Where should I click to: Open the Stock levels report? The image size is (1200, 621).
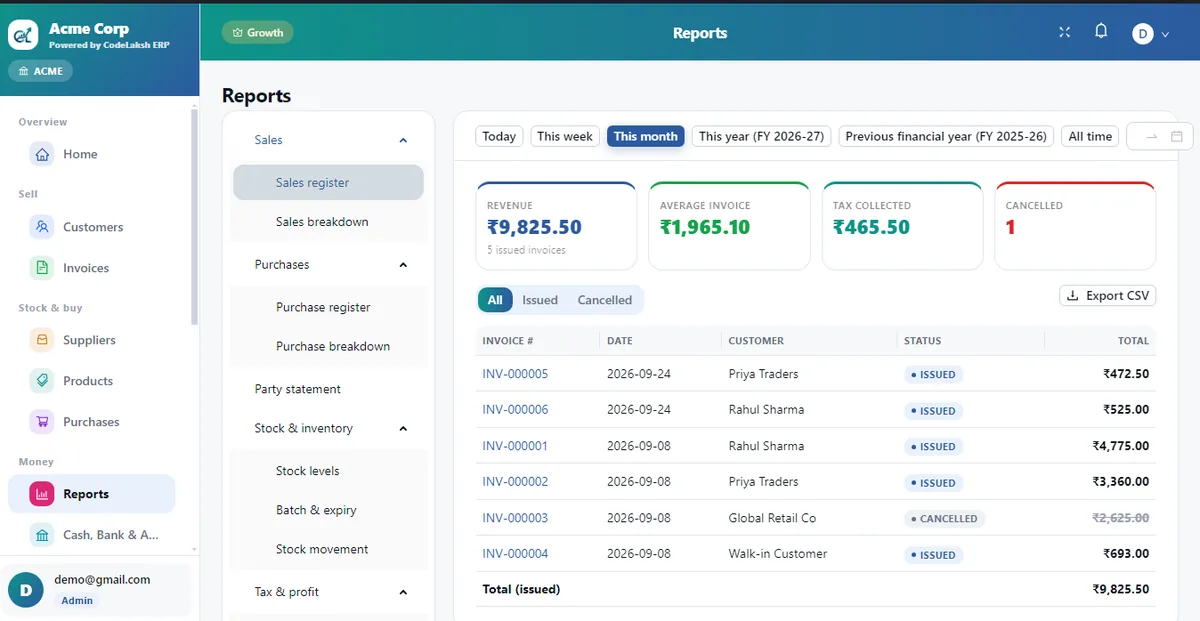328,471
